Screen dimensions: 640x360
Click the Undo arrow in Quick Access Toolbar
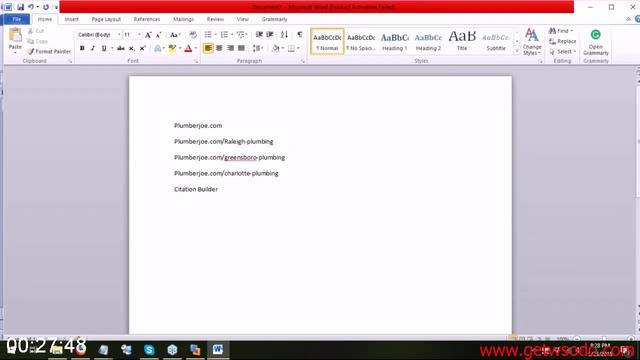tap(31, 7)
